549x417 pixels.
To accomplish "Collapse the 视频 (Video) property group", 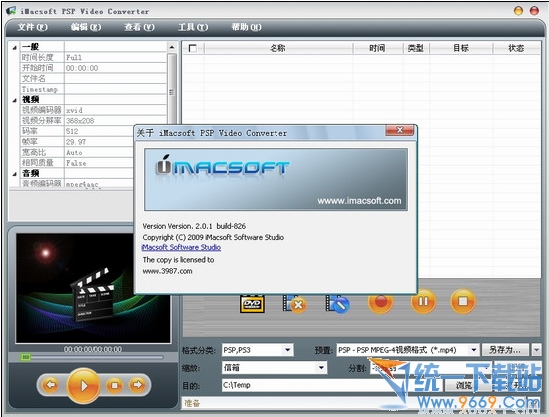I will [x=14, y=100].
